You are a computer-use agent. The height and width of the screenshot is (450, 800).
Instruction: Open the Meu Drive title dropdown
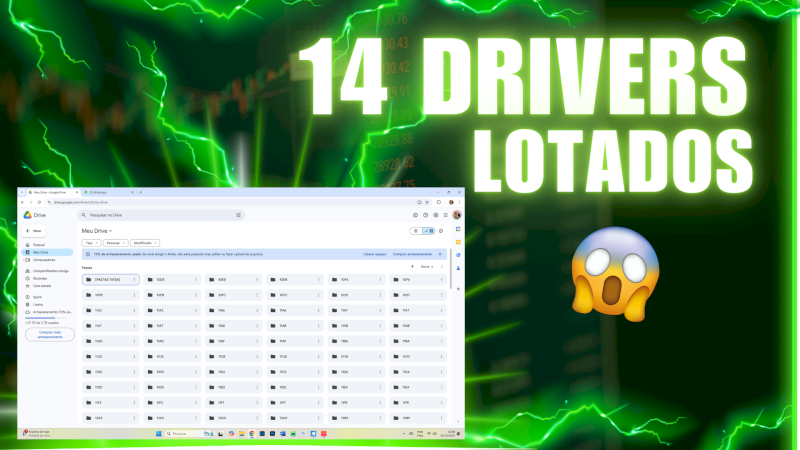97,231
